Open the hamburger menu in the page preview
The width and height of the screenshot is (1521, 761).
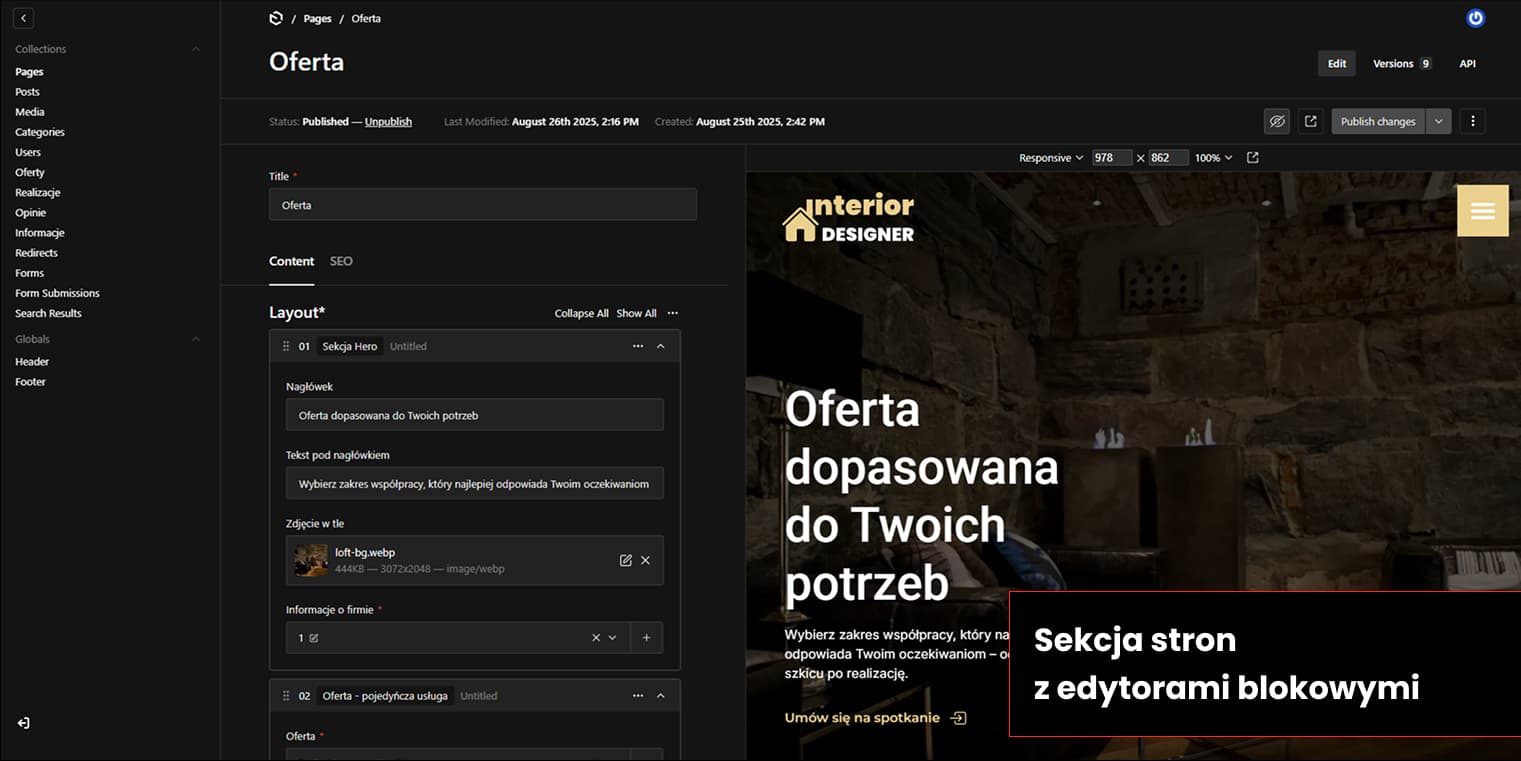(1483, 210)
